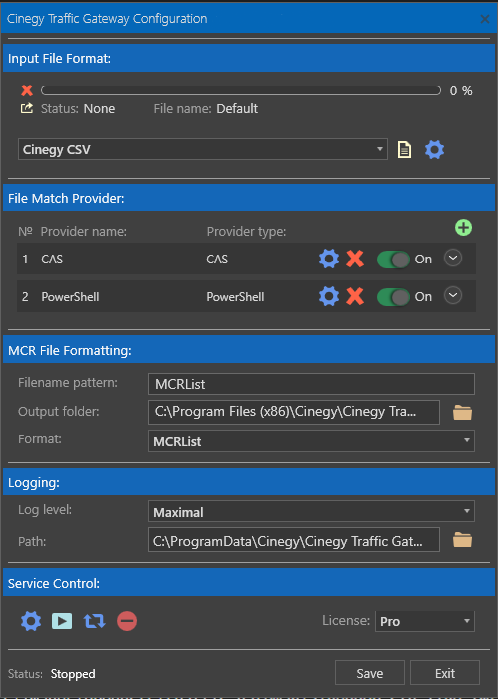Viewport: 498px width, 699px height.
Task: Click the red X cancel icon beside progress bar
Action: [x=27, y=90]
